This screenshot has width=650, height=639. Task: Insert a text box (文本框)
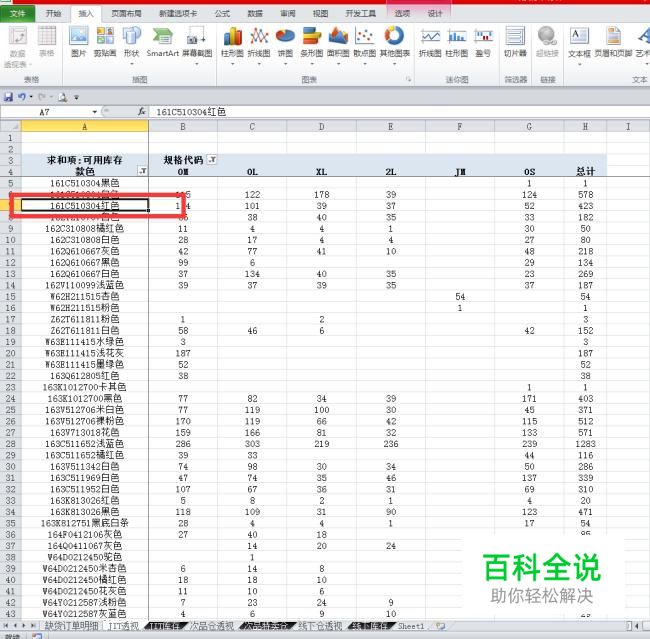pos(579,41)
